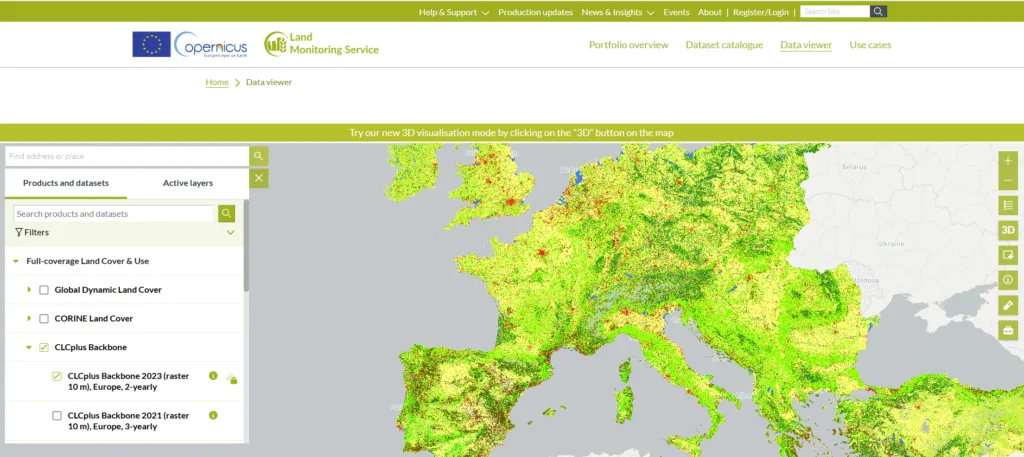Open Dataset catalogue menu item
The height and width of the screenshot is (457, 1024).
click(724, 45)
